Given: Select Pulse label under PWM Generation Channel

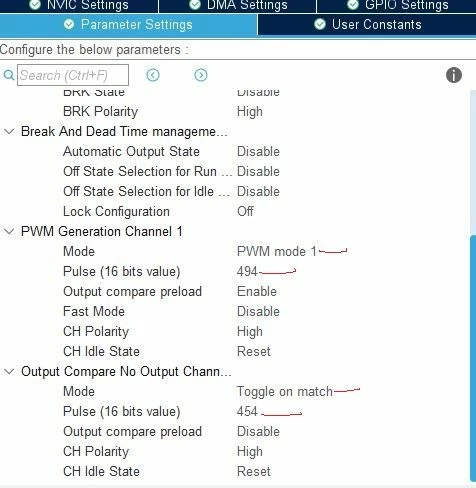Looking at the screenshot, I should [122, 272].
